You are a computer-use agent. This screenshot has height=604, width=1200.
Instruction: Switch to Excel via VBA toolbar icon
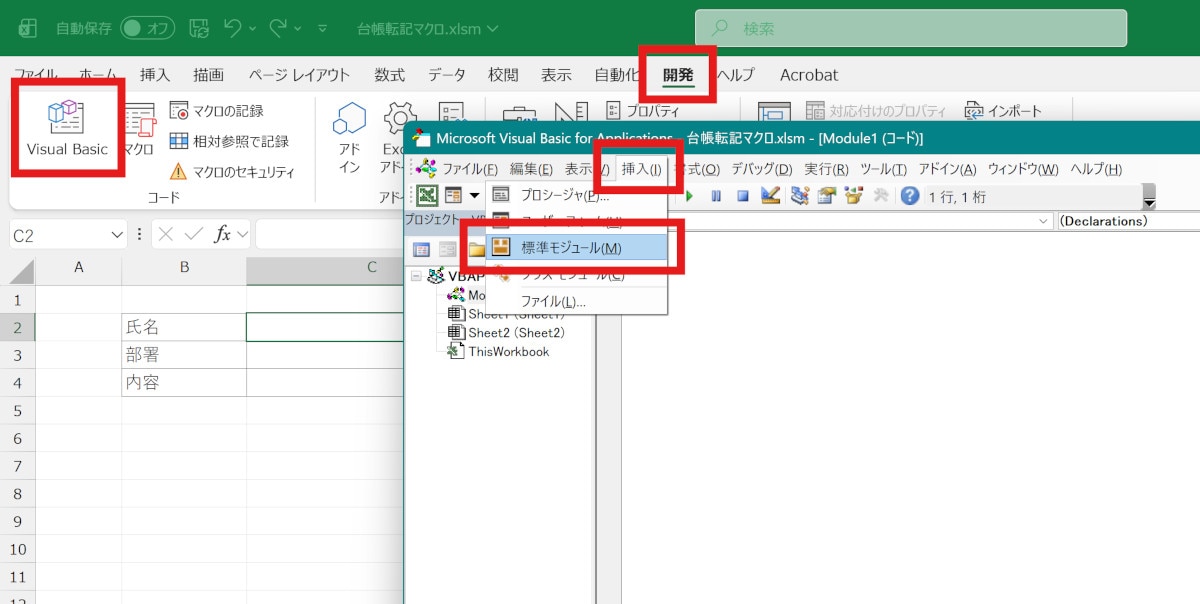pyautogui.click(x=427, y=195)
